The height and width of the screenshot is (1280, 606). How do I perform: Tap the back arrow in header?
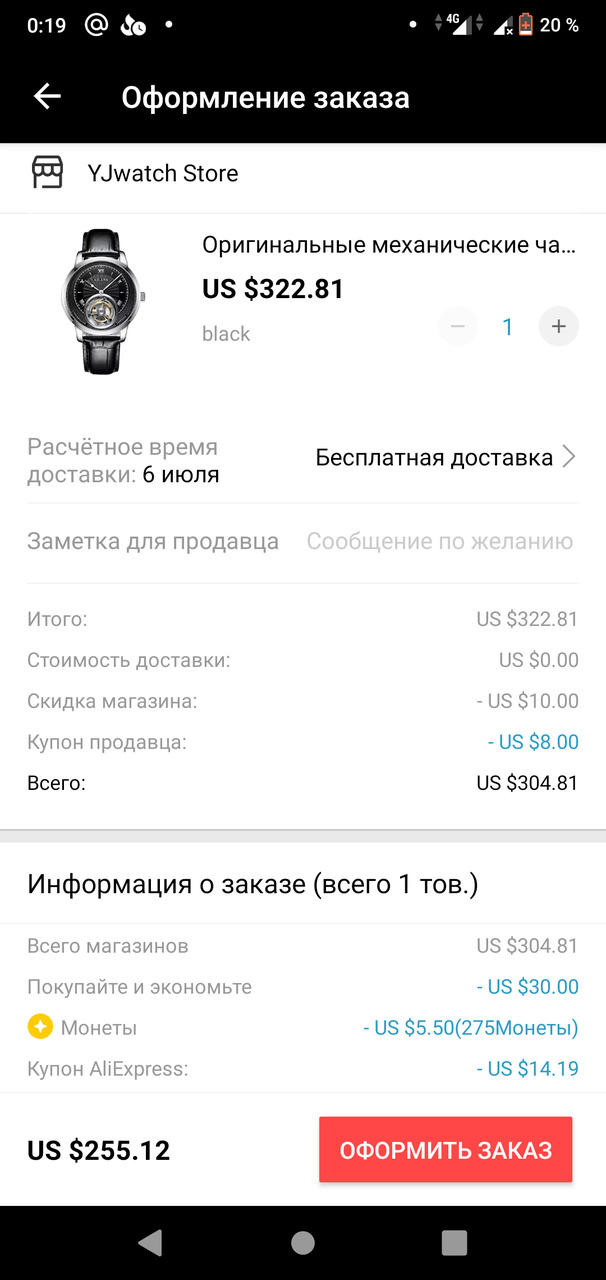47,97
